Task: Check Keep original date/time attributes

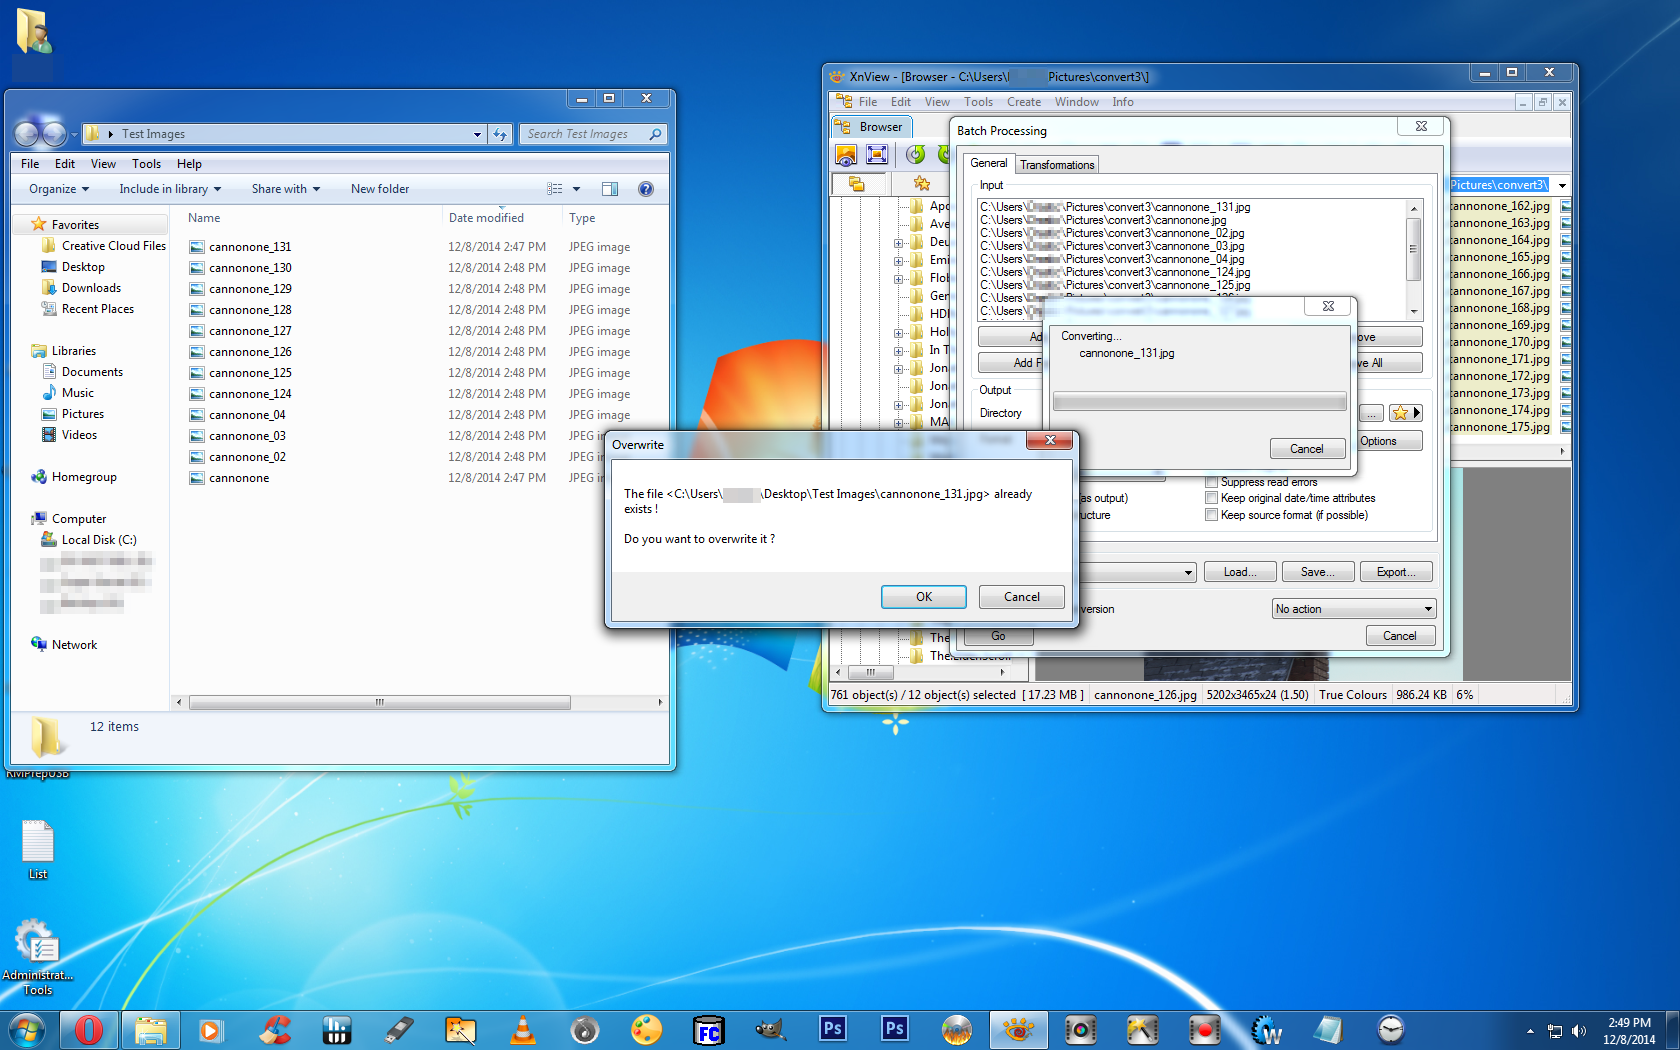Action: coord(1211,498)
